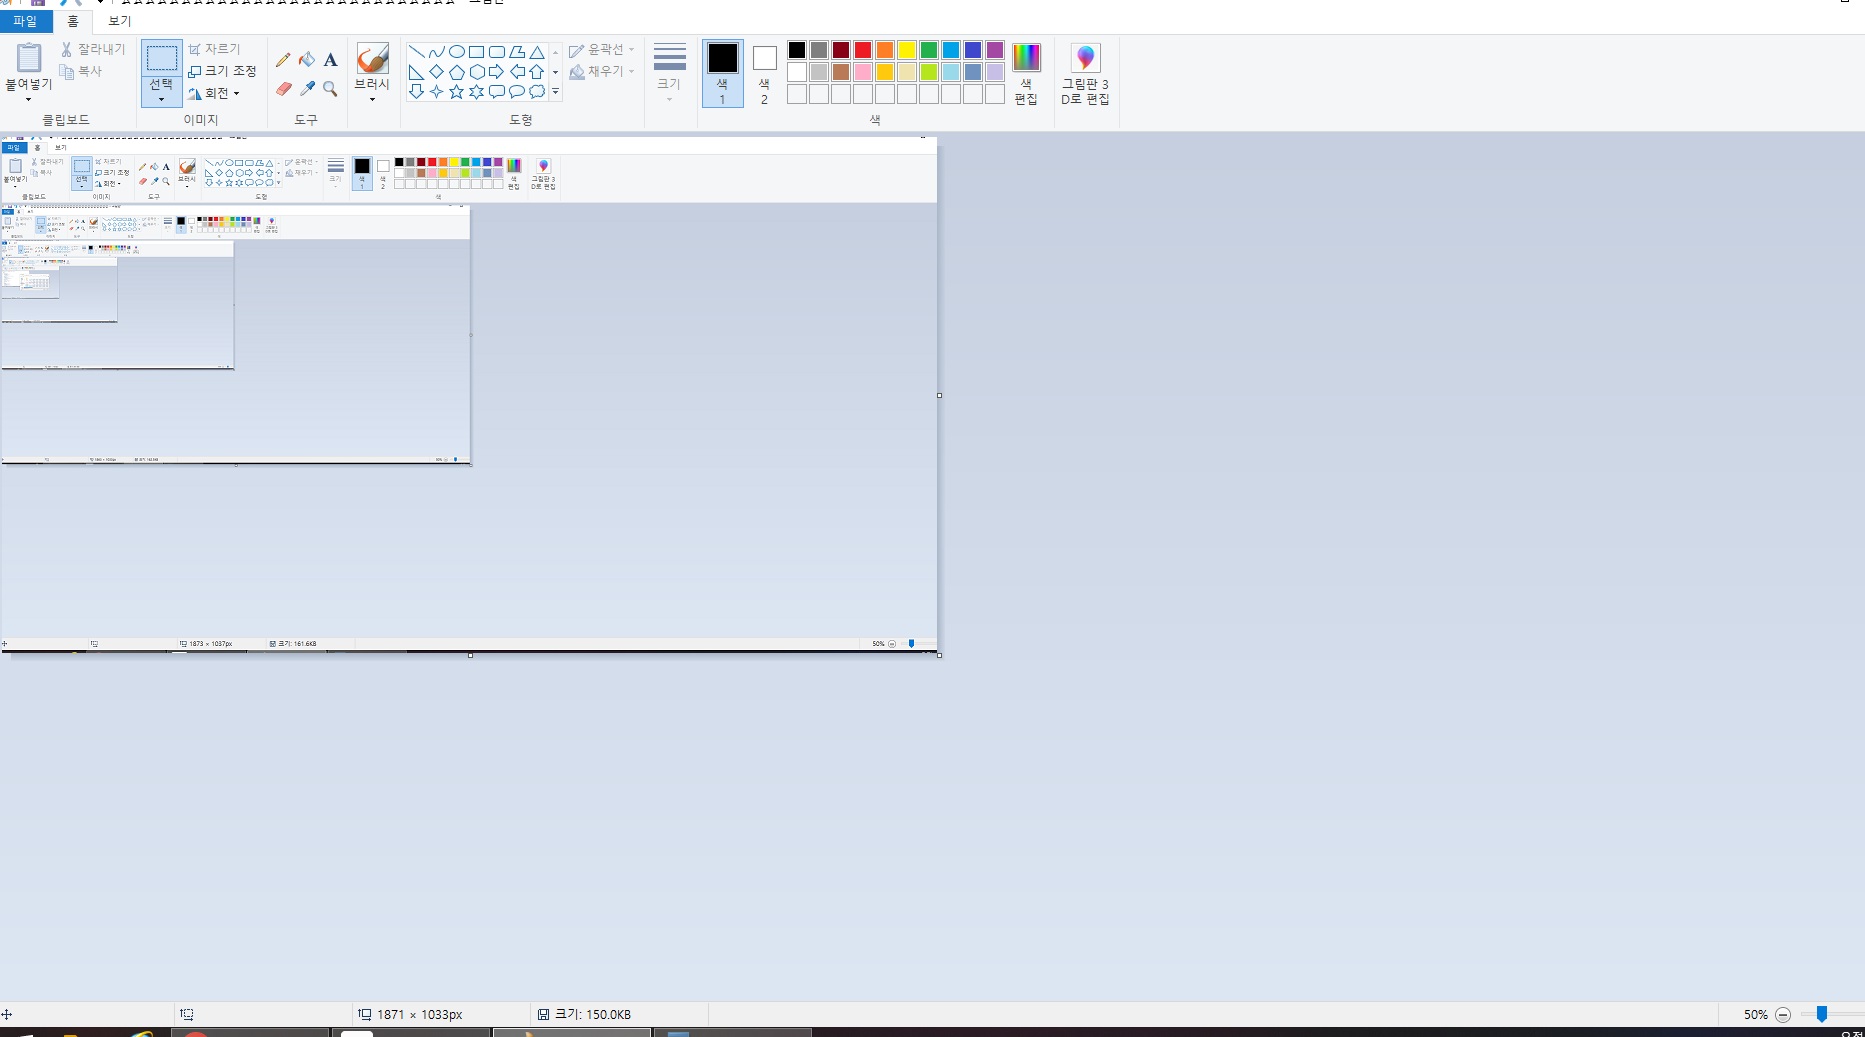This screenshot has height=1037, width=1865.
Task: Open the Fill (채우기) dropdown
Action: pos(602,71)
